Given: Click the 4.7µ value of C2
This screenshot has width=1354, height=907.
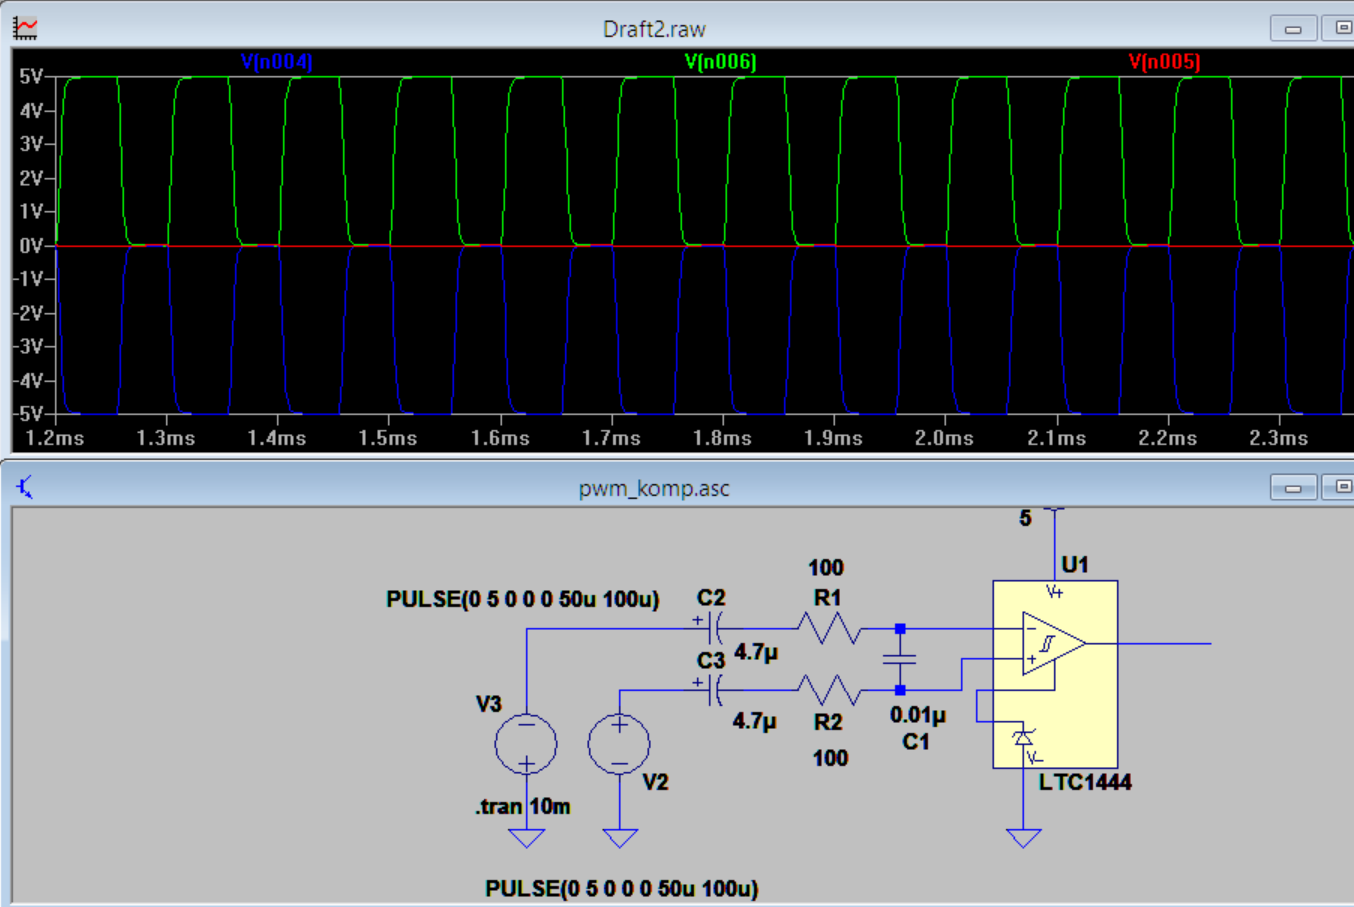Looking at the screenshot, I should pyautogui.click(x=756, y=652).
